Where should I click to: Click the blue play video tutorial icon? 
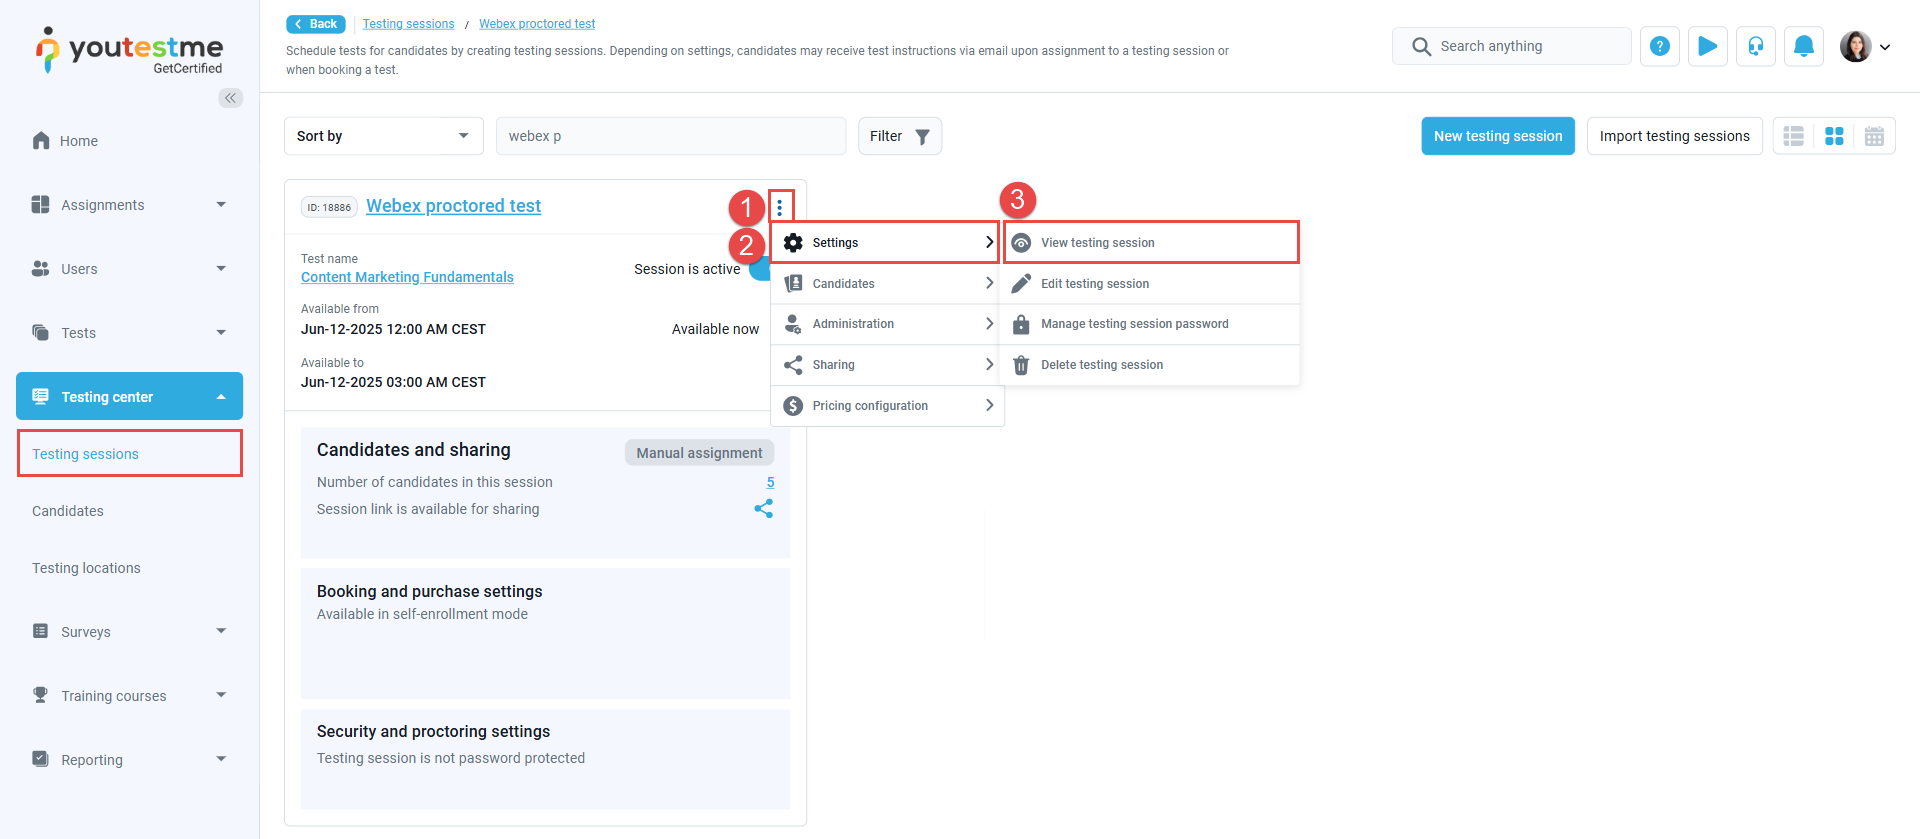click(1708, 46)
